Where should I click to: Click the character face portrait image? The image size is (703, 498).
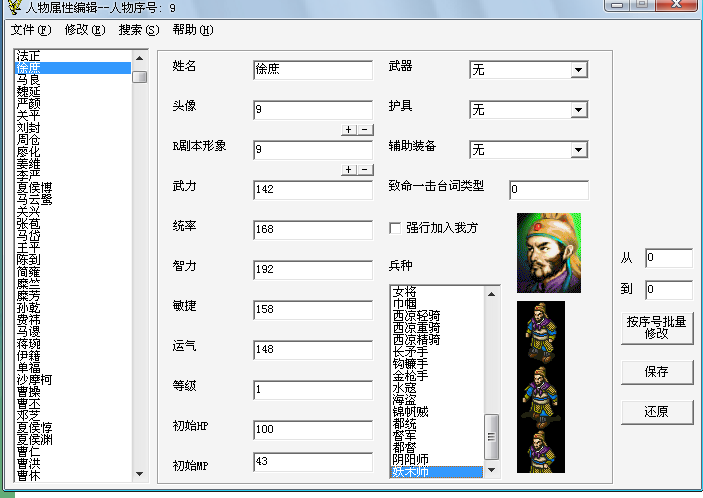click(x=548, y=252)
